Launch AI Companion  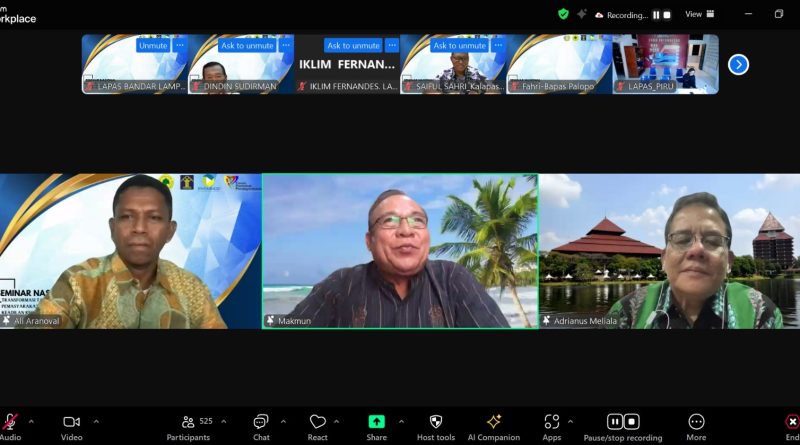pos(494,422)
